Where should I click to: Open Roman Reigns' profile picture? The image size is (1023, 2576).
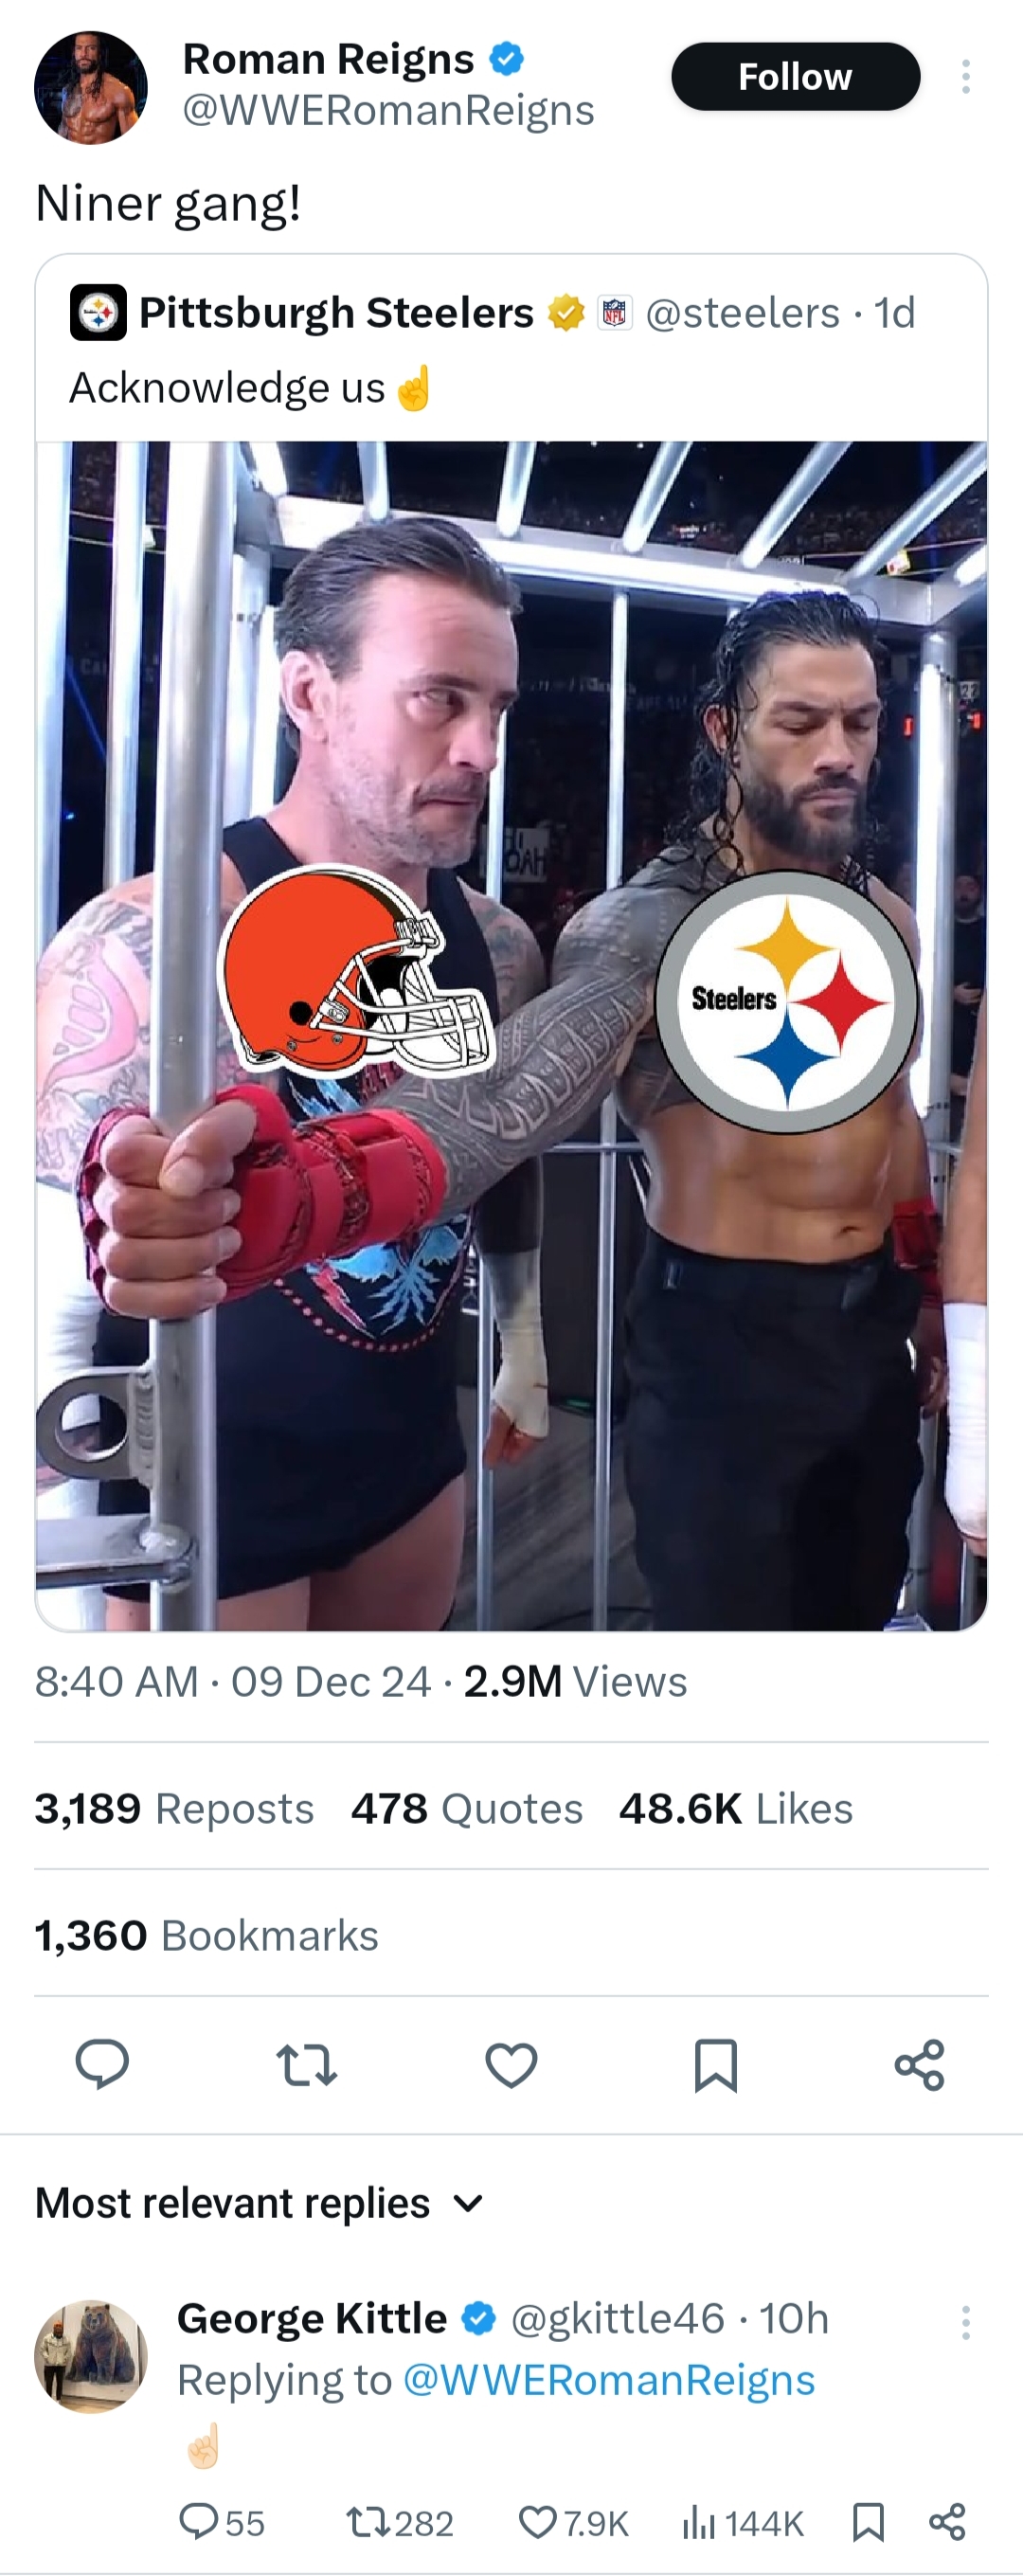[91, 88]
